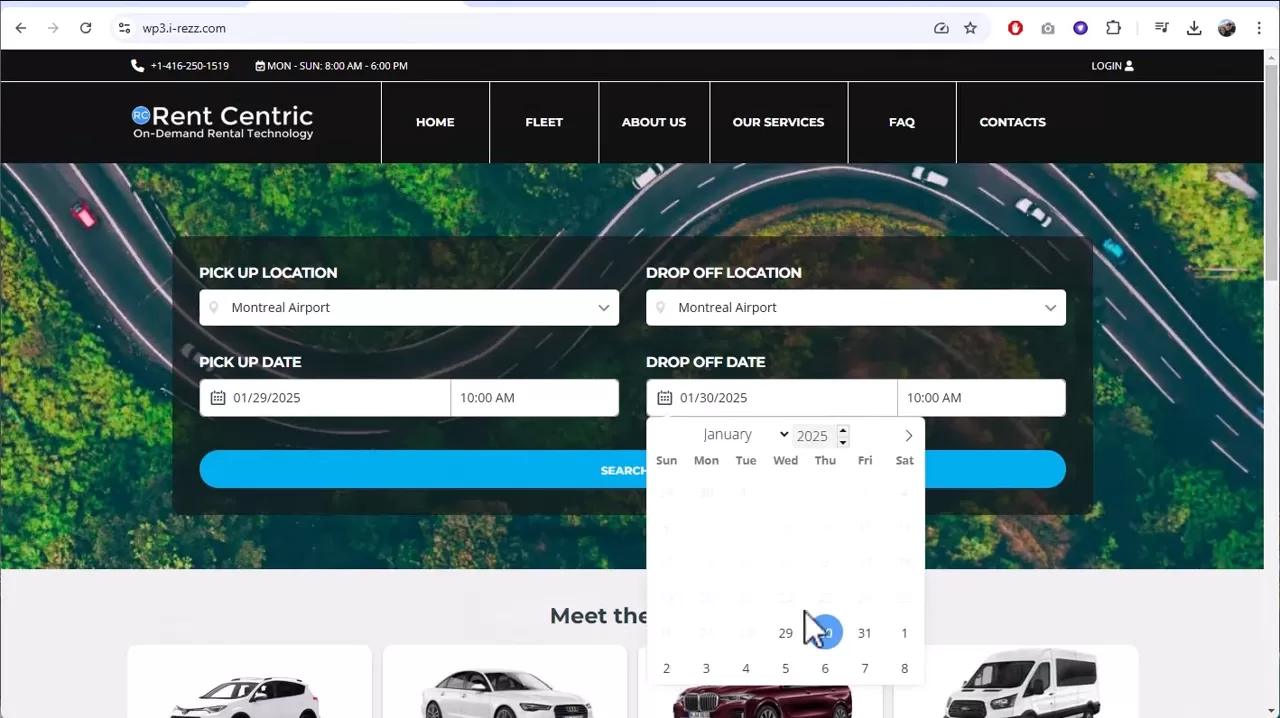Open the January month dropdown
The width and height of the screenshot is (1280, 718).
click(x=744, y=435)
